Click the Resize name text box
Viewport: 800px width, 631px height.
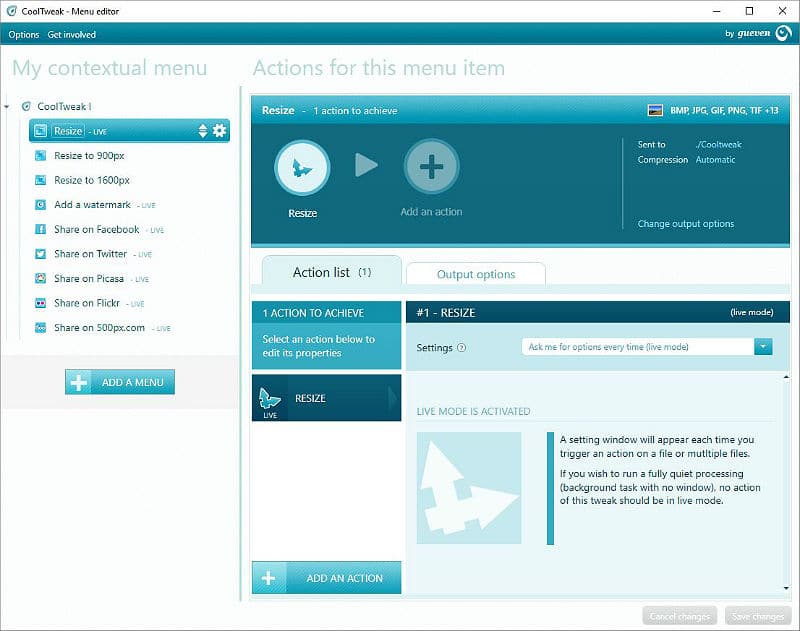68,131
